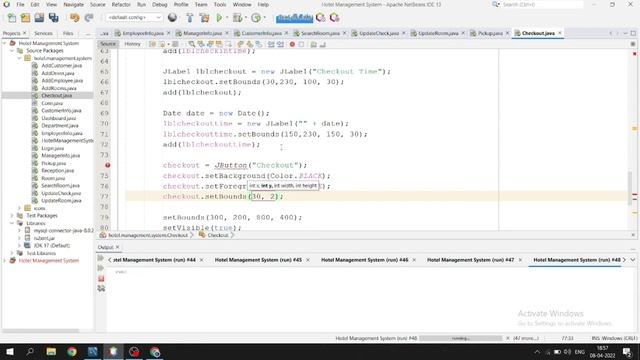The image size is (640, 360).
Task: Close the Output panel tab
Action: point(118,247)
